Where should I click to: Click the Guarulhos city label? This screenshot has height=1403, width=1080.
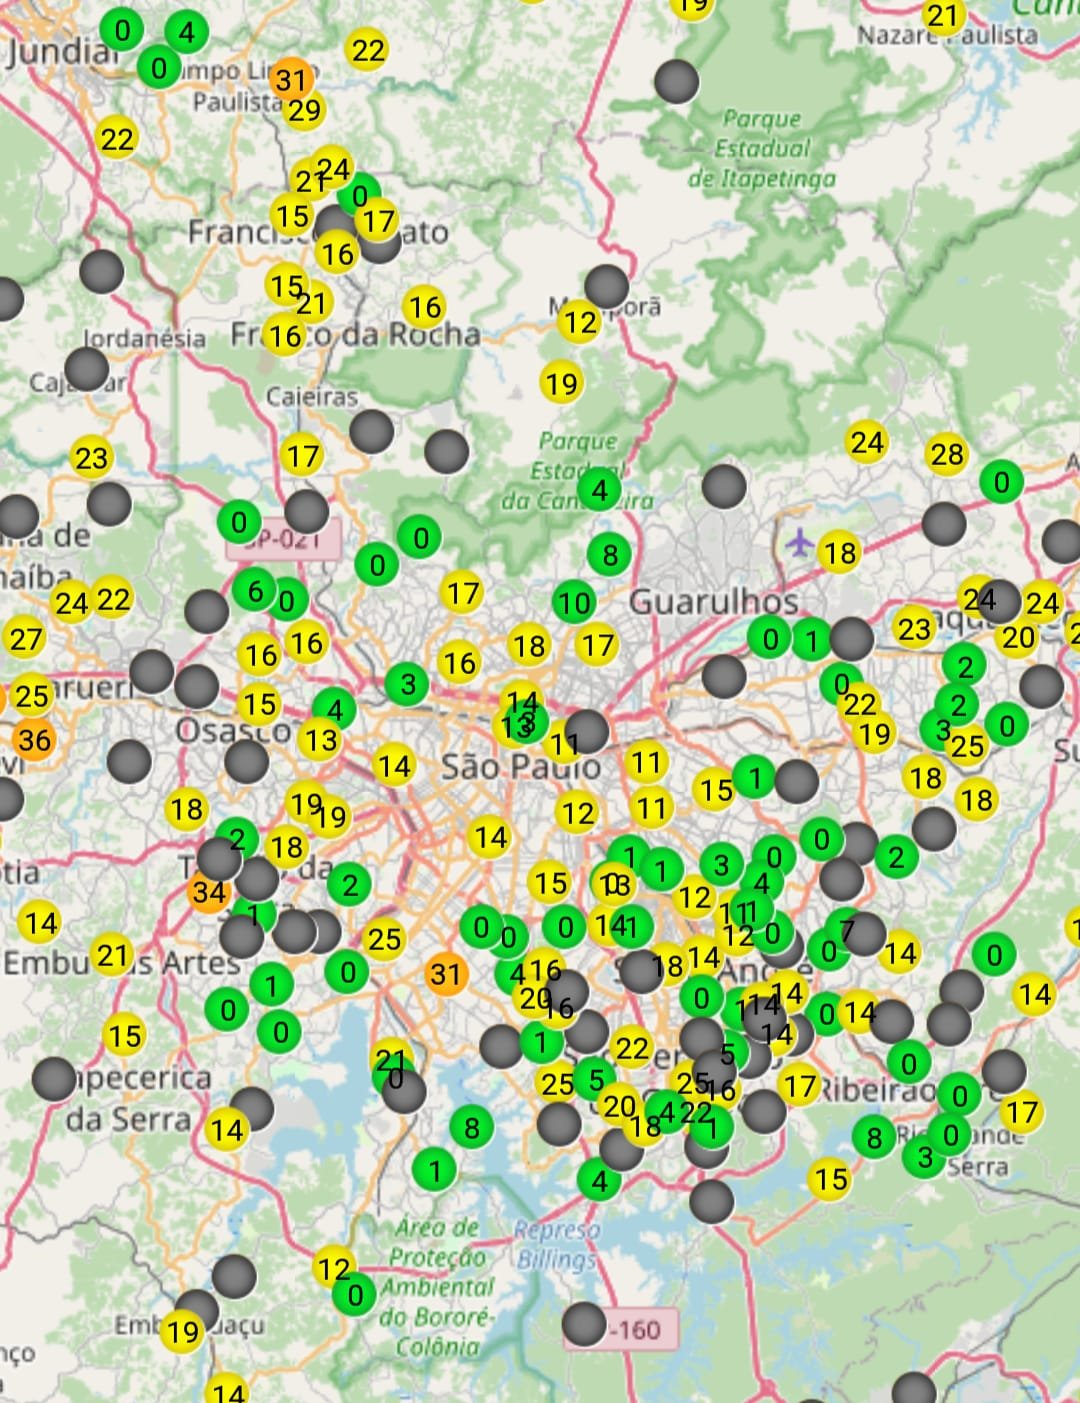click(x=713, y=601)
